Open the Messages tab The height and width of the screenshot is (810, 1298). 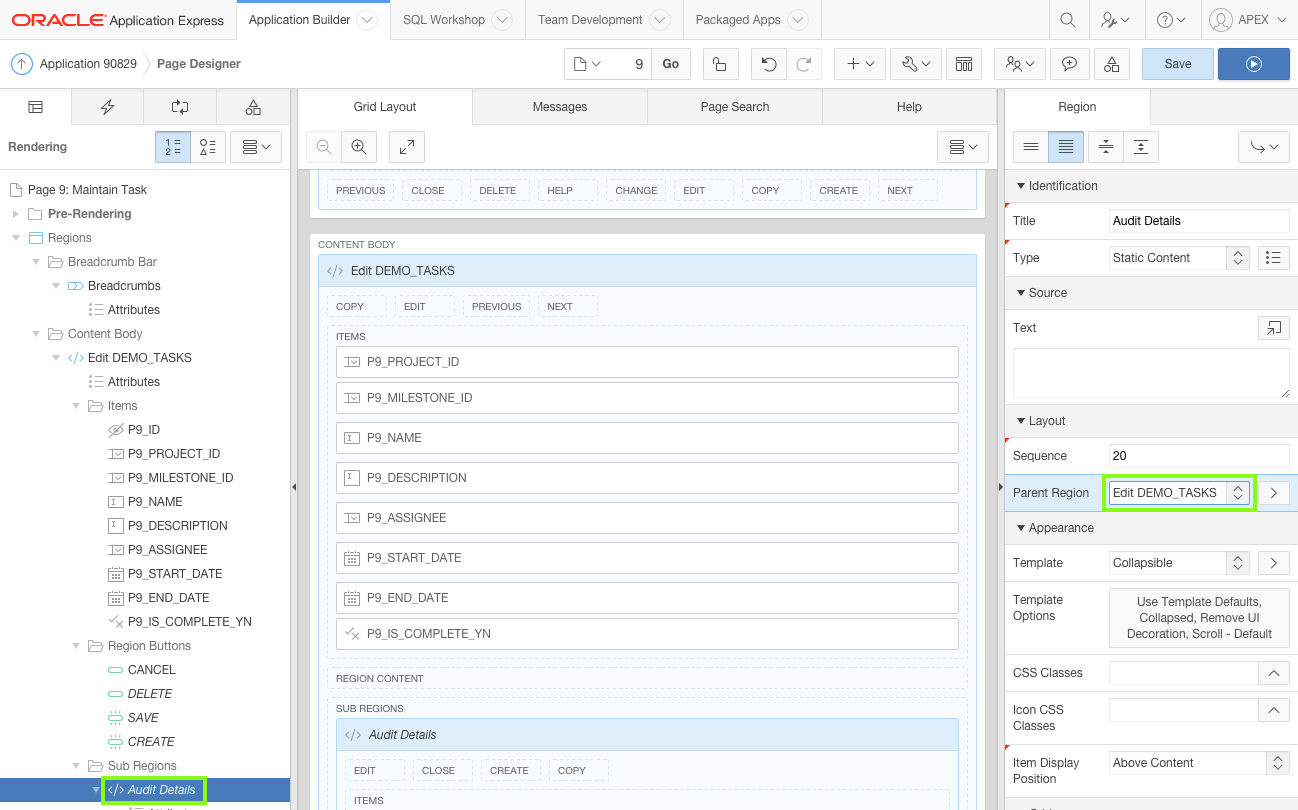click(559, 106)
